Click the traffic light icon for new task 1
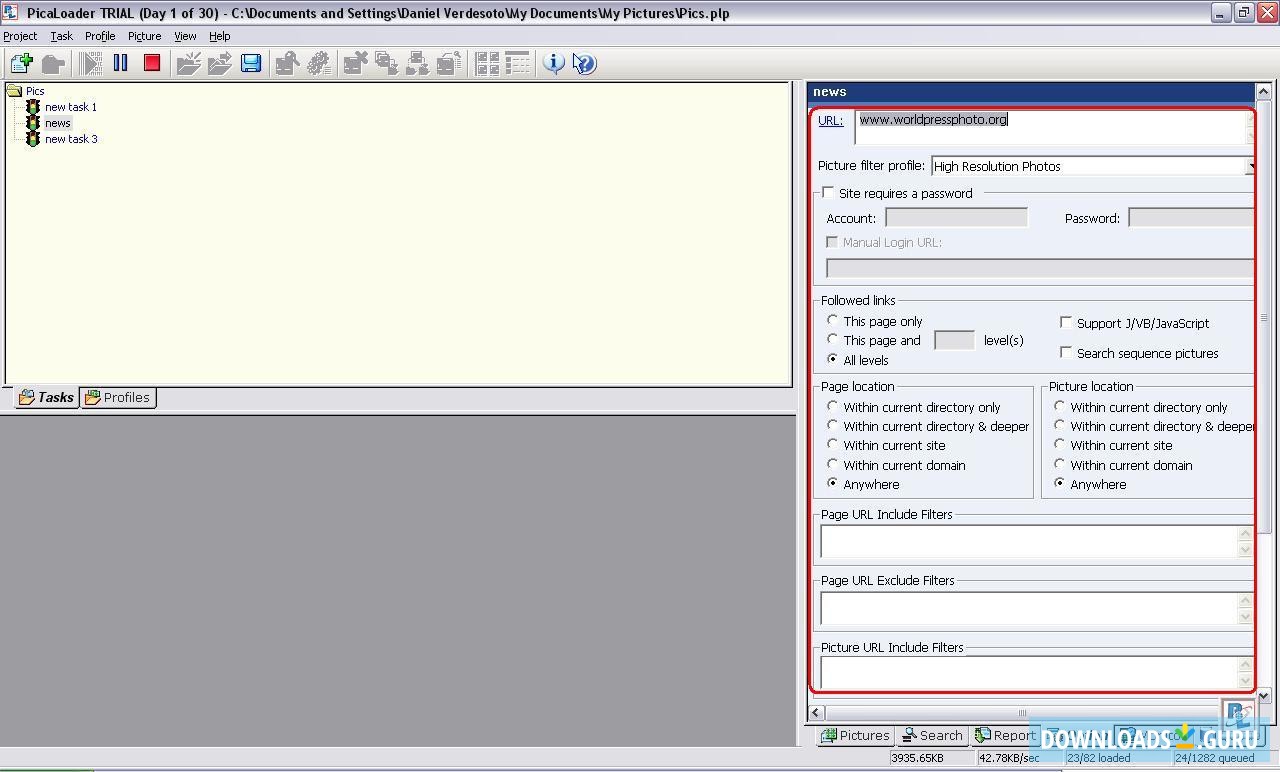 coord(32,107)
